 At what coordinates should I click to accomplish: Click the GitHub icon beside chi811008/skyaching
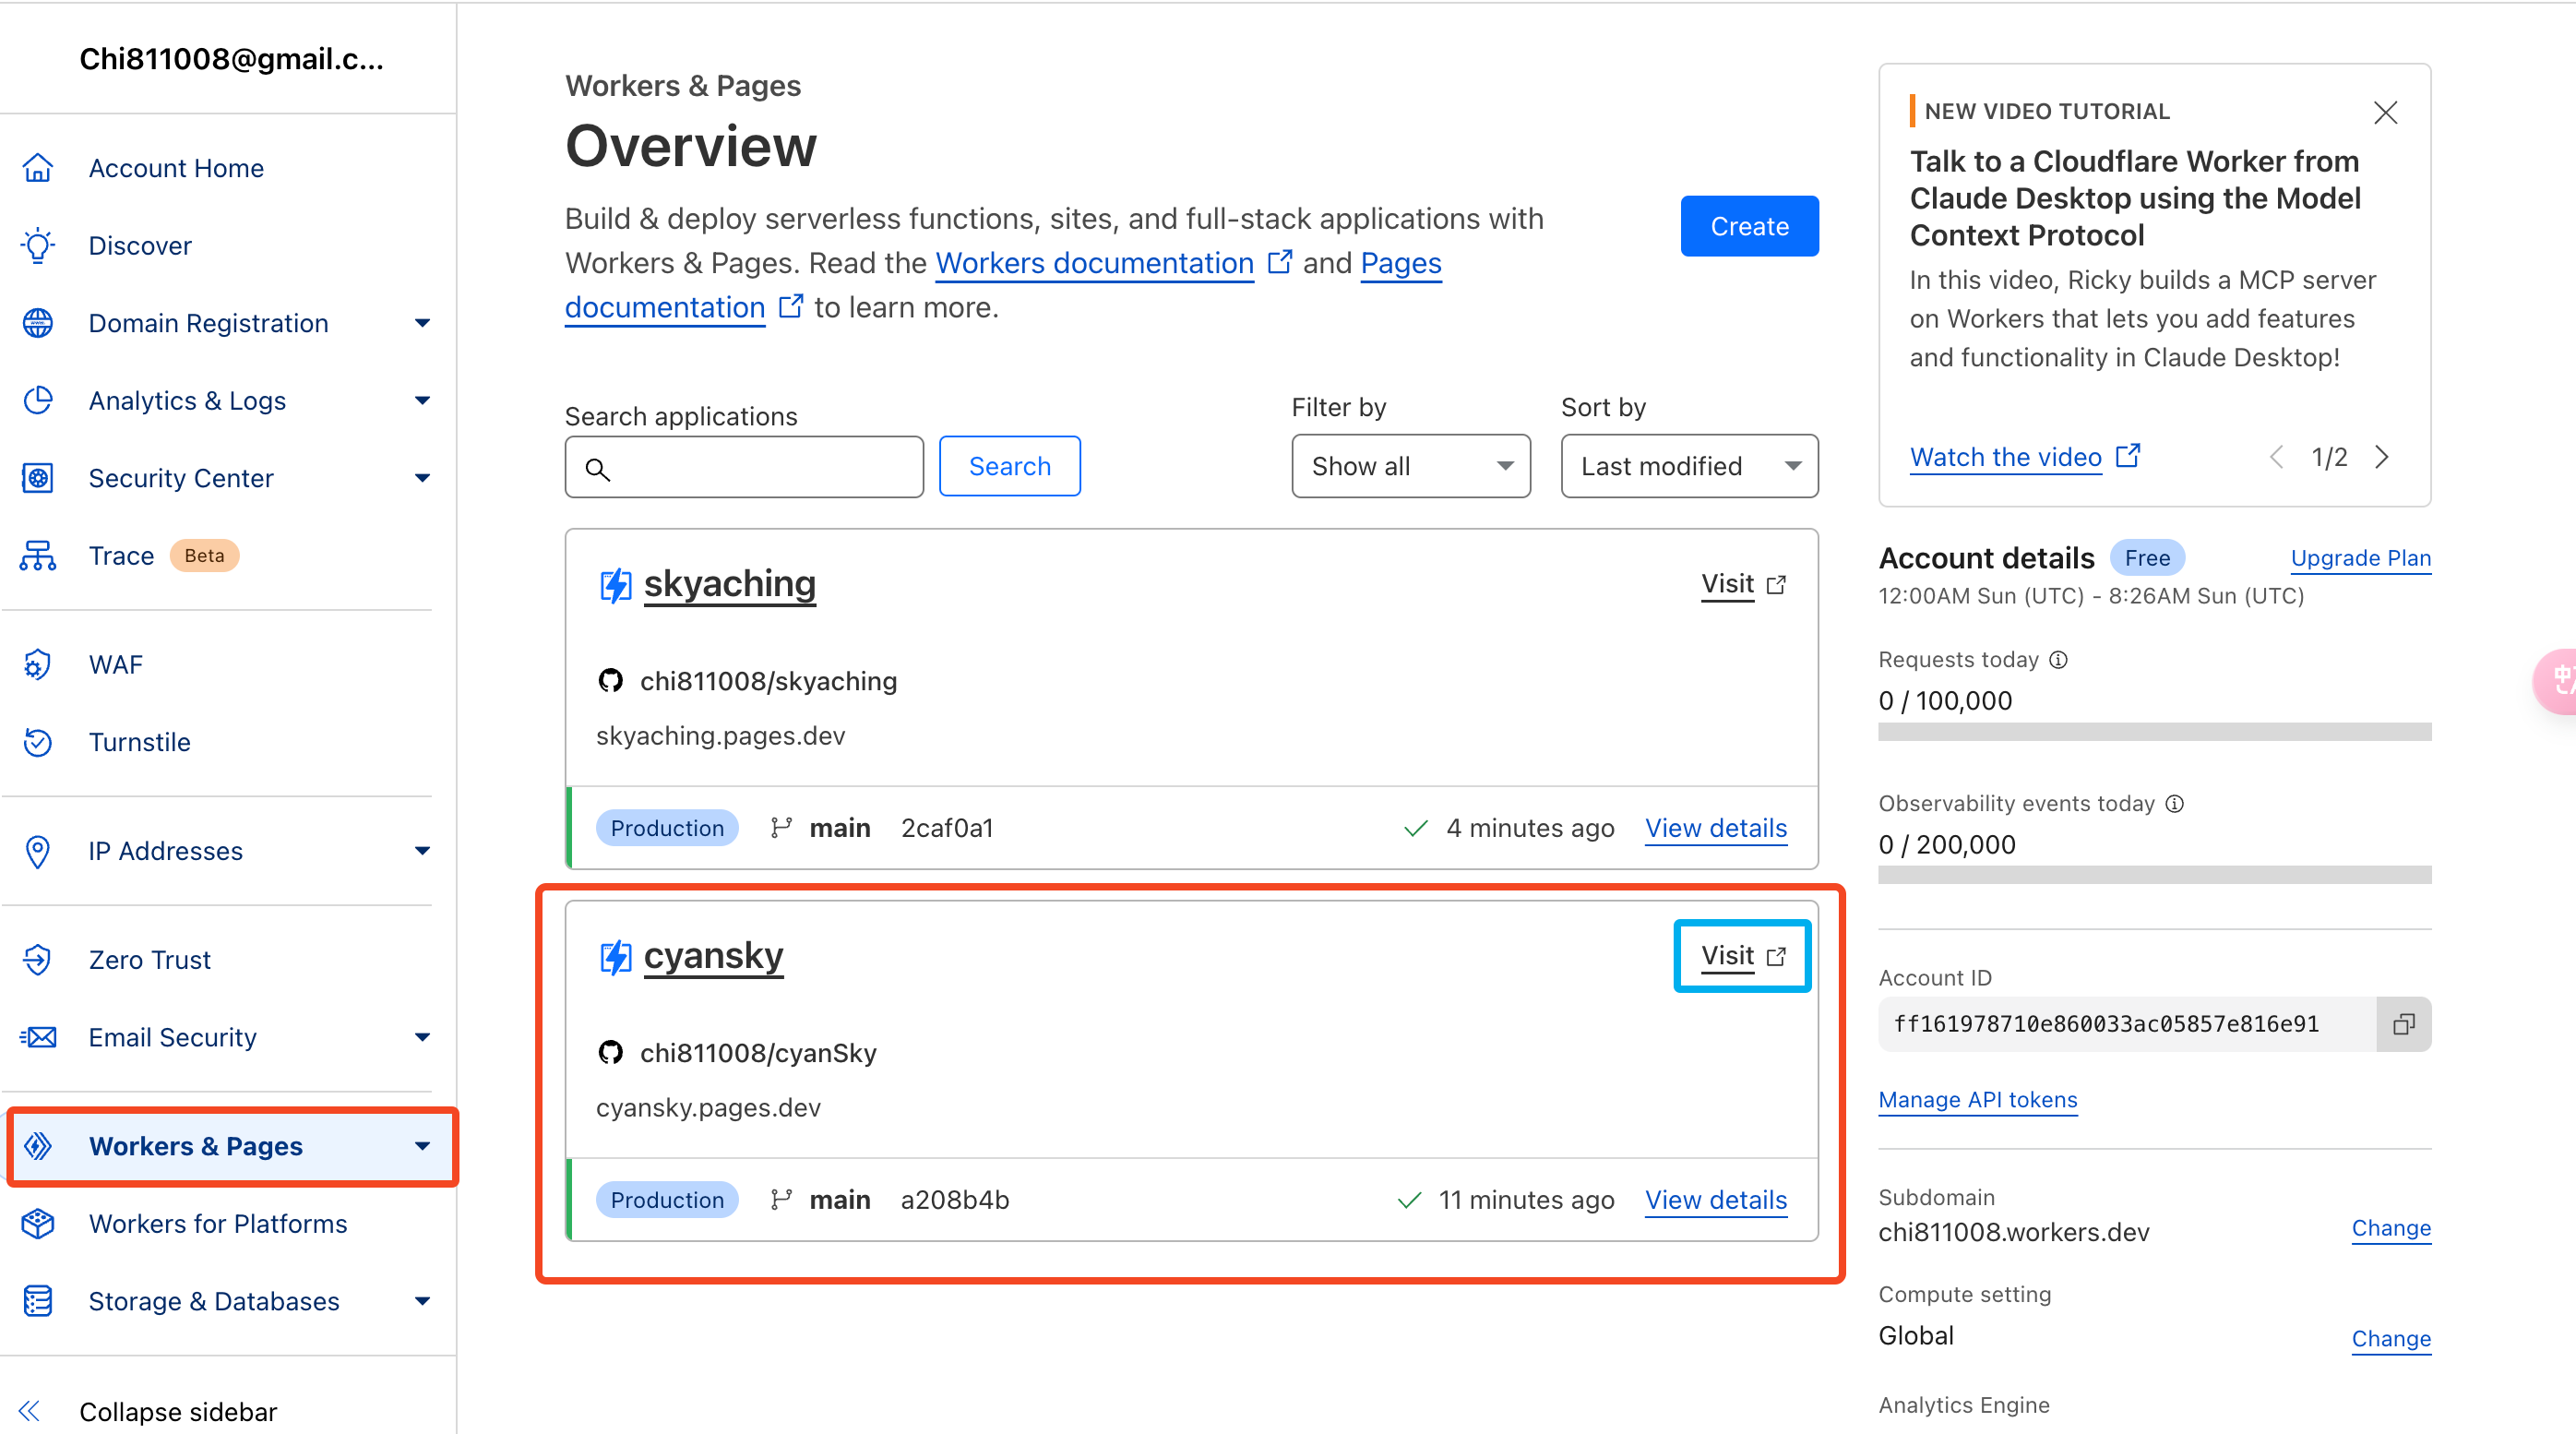(x=611, y=681)
